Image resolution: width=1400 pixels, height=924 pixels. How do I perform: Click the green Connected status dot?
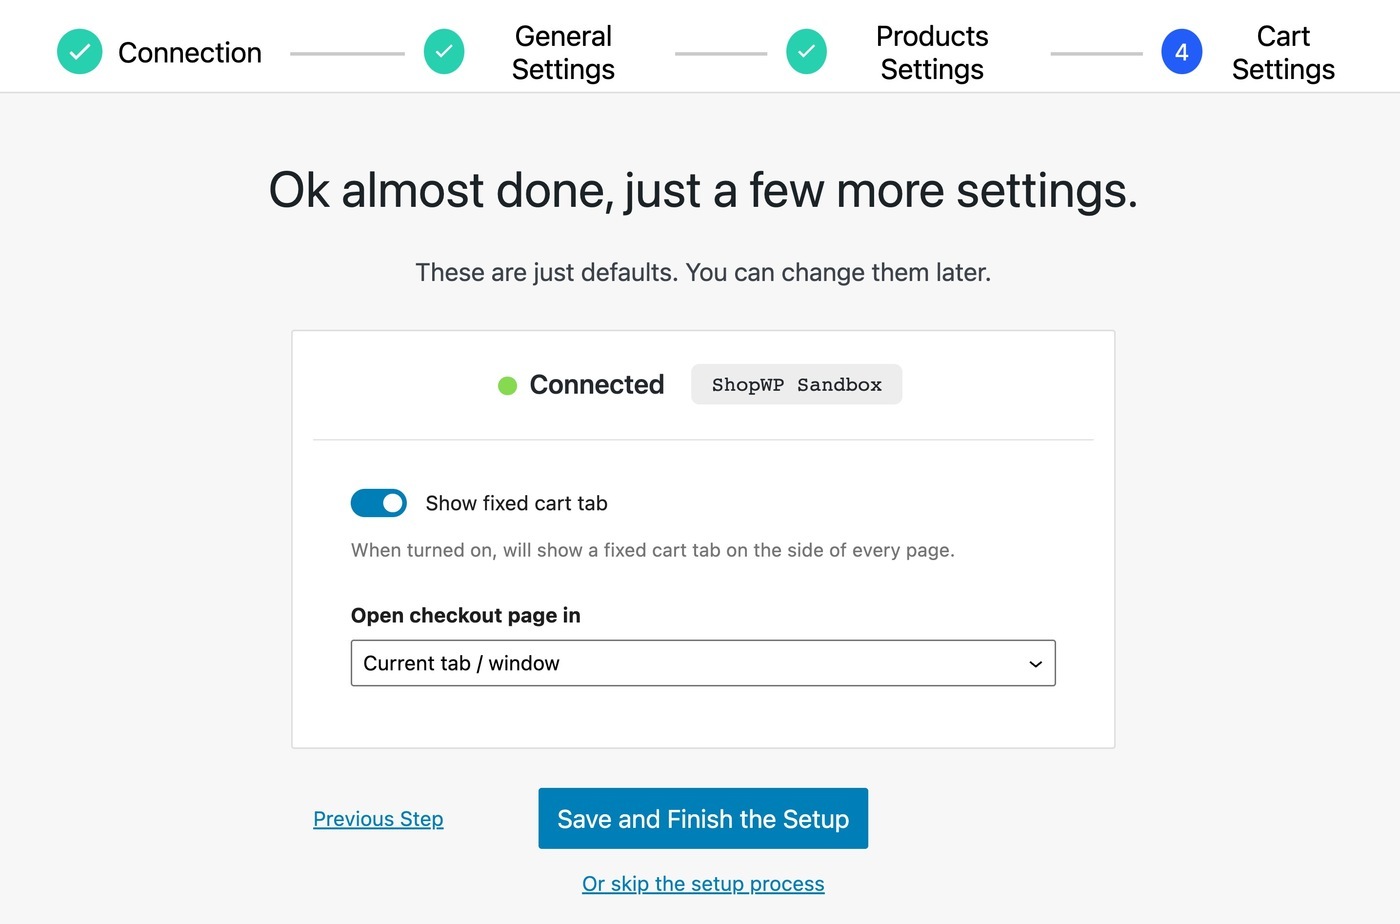click(x=508, y=385)
